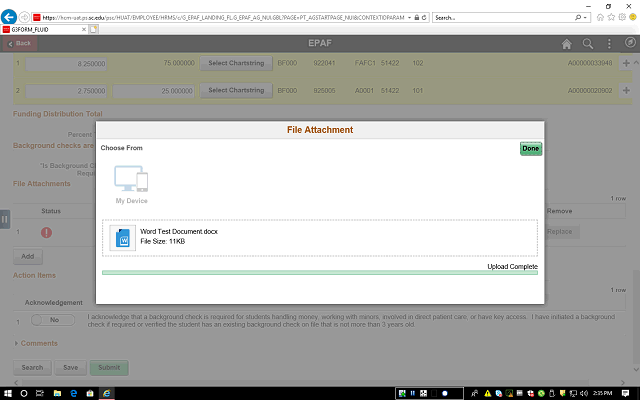
Task: Click the green Submit button
Action: [109, 368]
